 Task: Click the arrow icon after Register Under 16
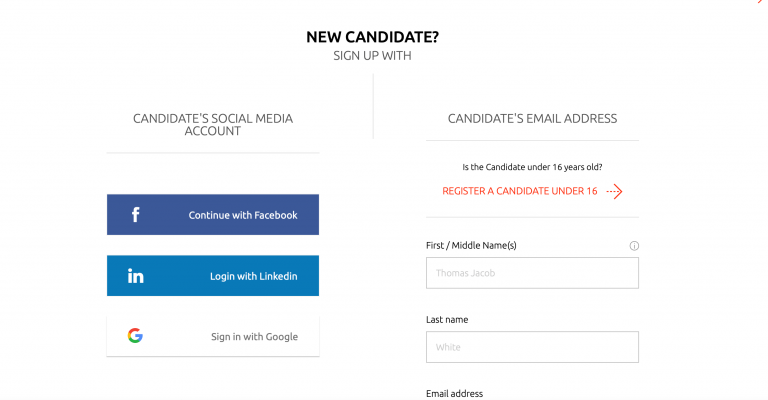pyautogui.click(x=614, y=191)
